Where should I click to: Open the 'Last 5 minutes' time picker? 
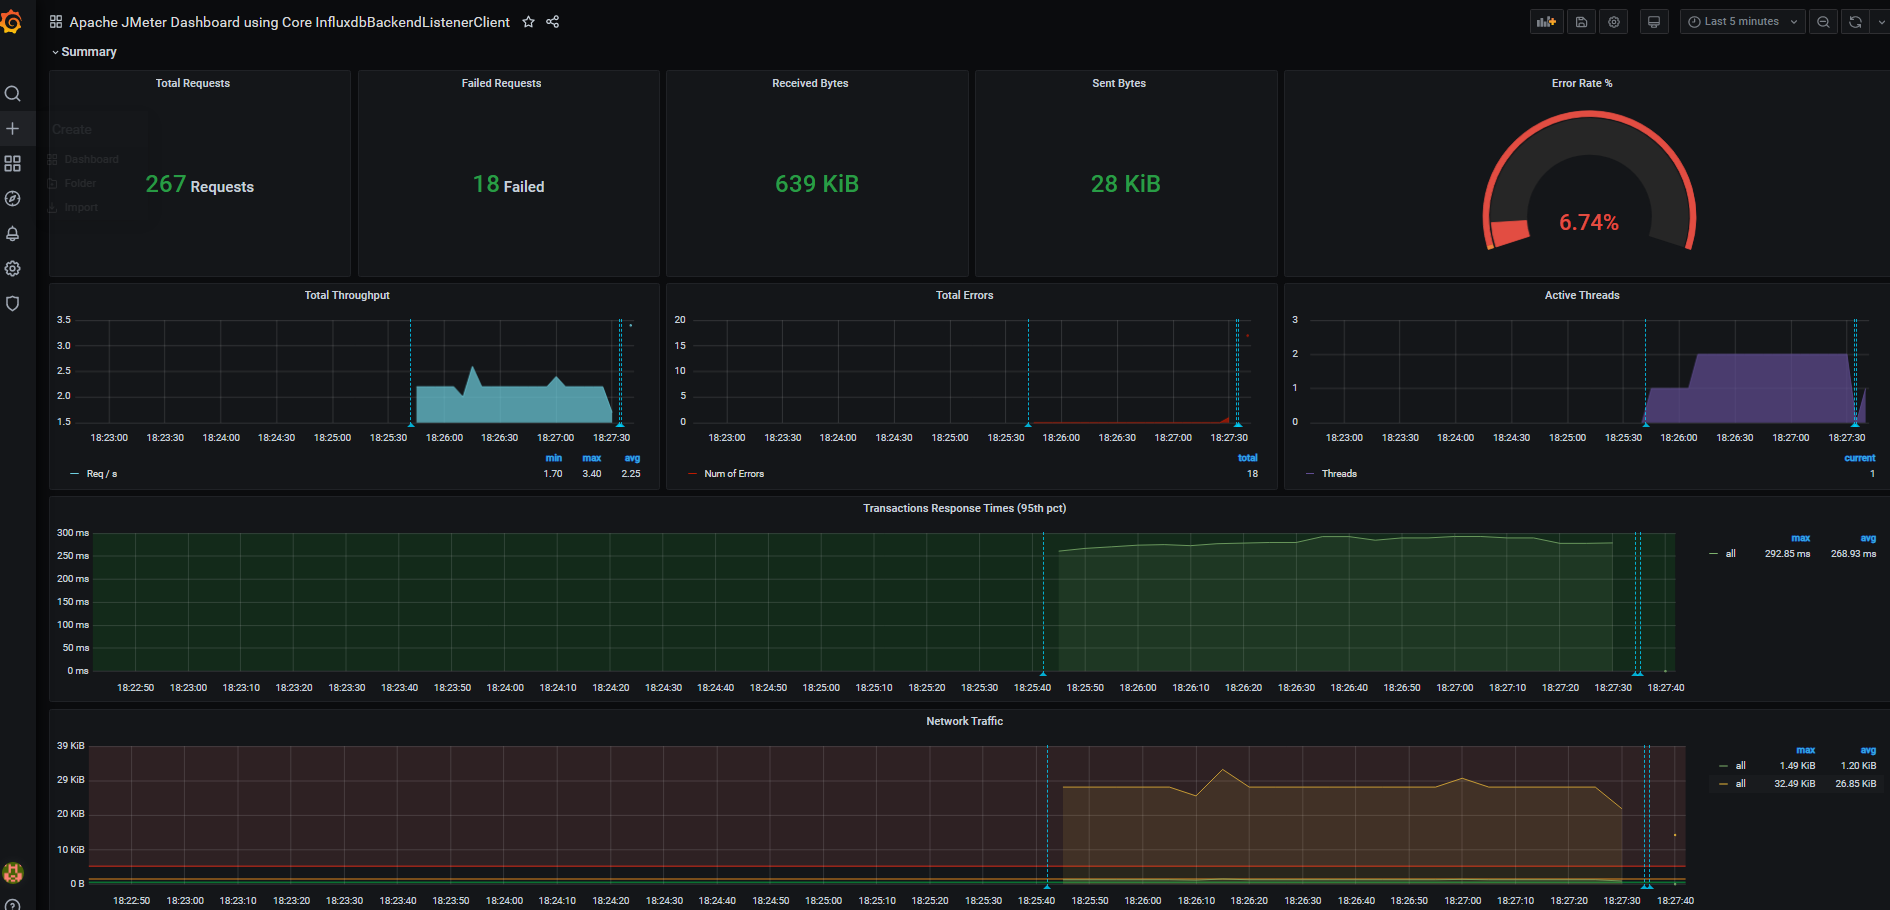[x=1741, y=22]
